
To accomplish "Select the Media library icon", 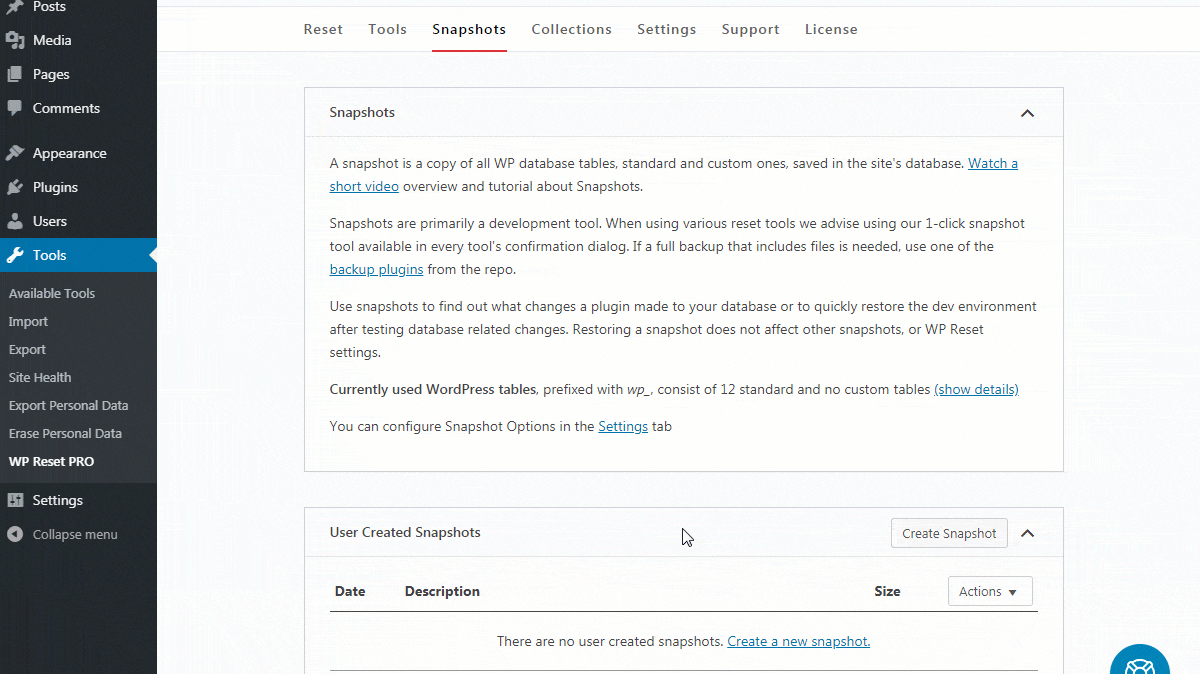I will pyautogui.click(x=16, y=40).
